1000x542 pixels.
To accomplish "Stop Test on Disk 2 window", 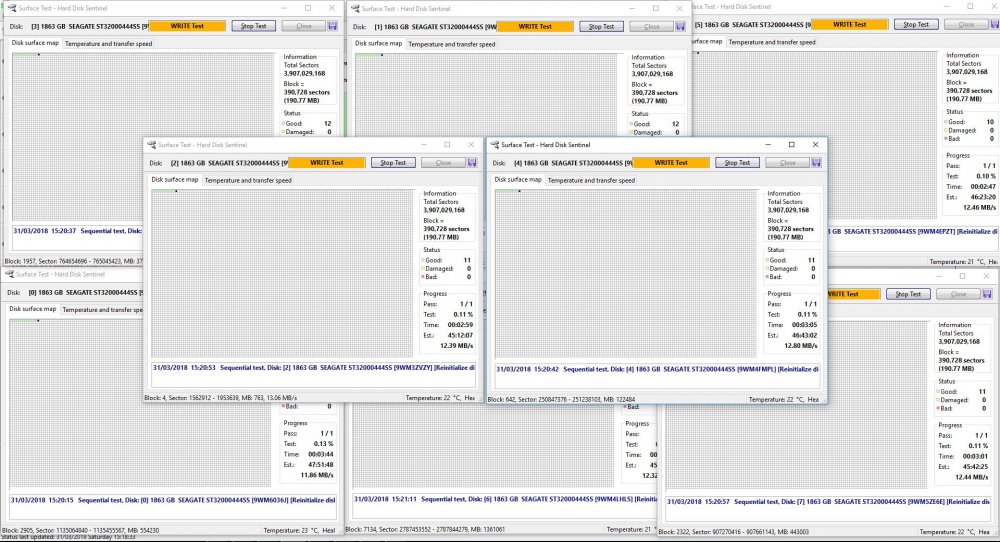I will 393,163.
